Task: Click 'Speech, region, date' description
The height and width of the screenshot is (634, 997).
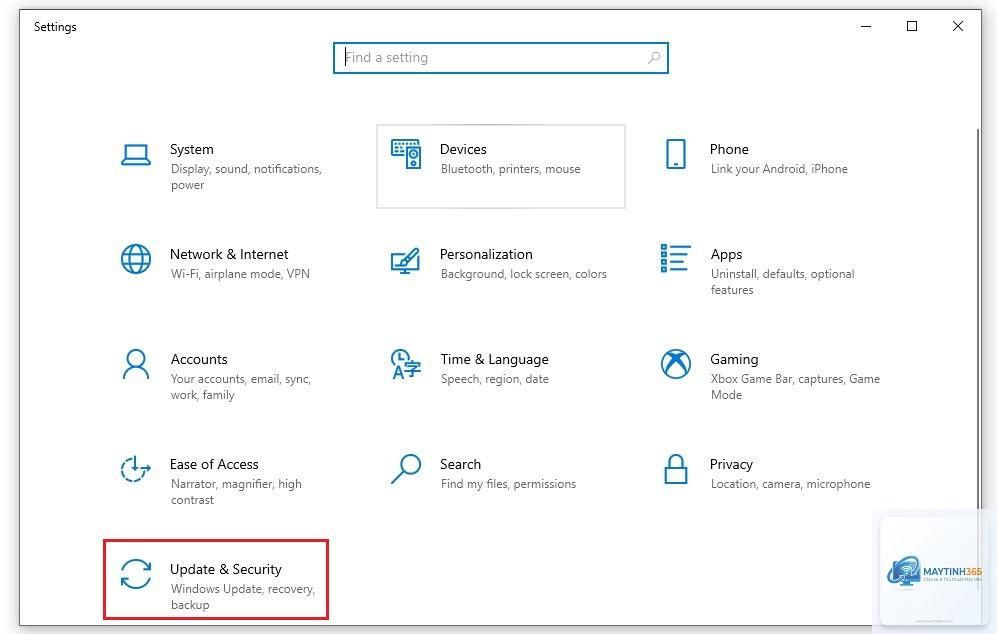Action: (495, 379)
